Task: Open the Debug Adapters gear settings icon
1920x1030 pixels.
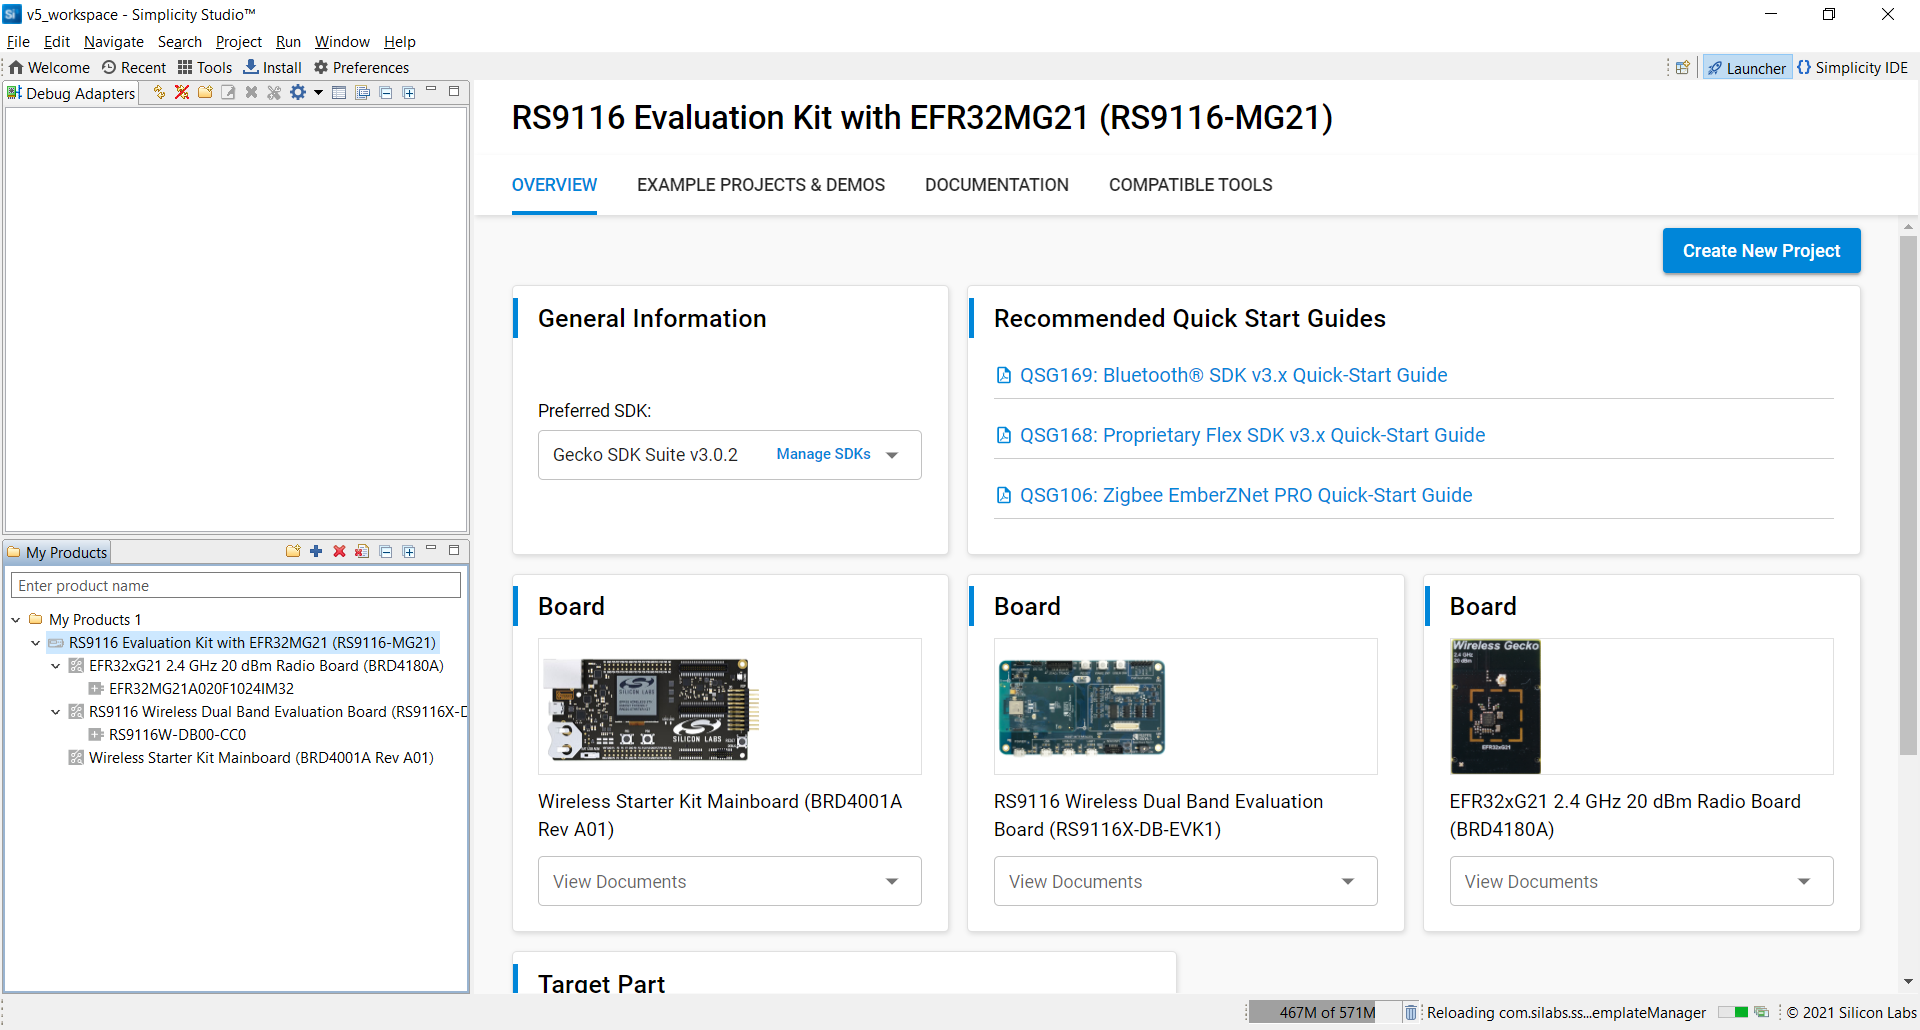Action: click(298, 92)
